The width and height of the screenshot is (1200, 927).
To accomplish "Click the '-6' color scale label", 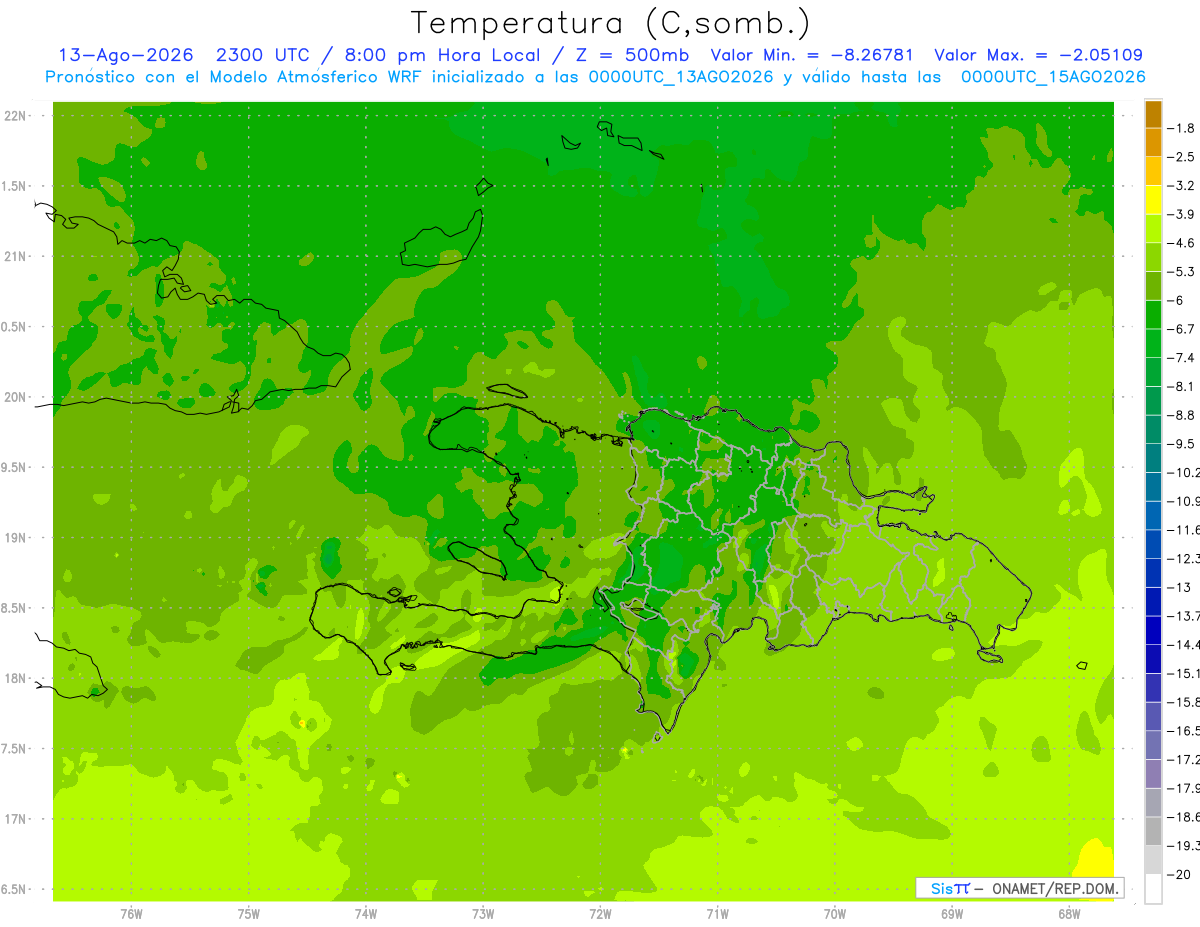I will 1176,300.
